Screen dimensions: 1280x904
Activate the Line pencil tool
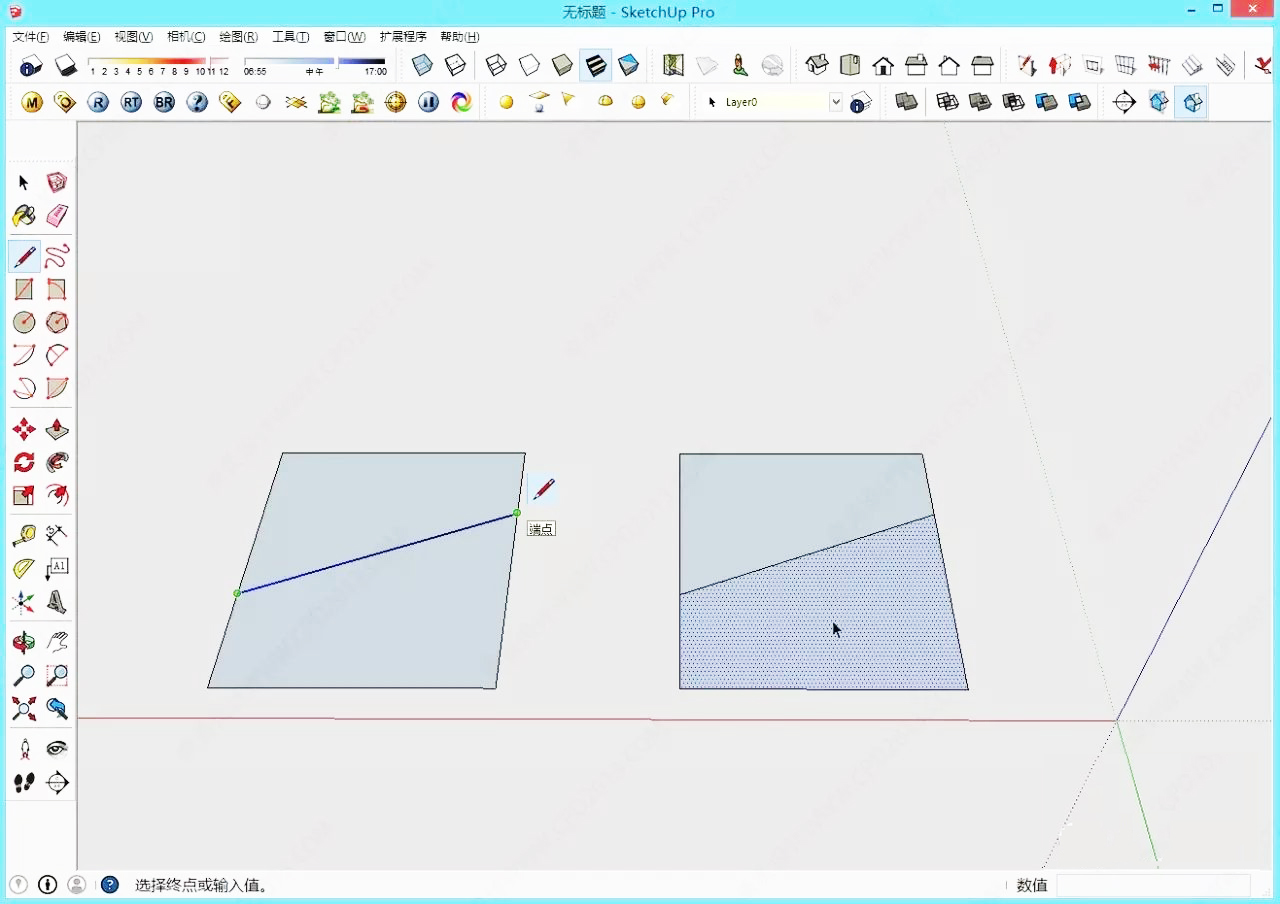pos(24,257)
